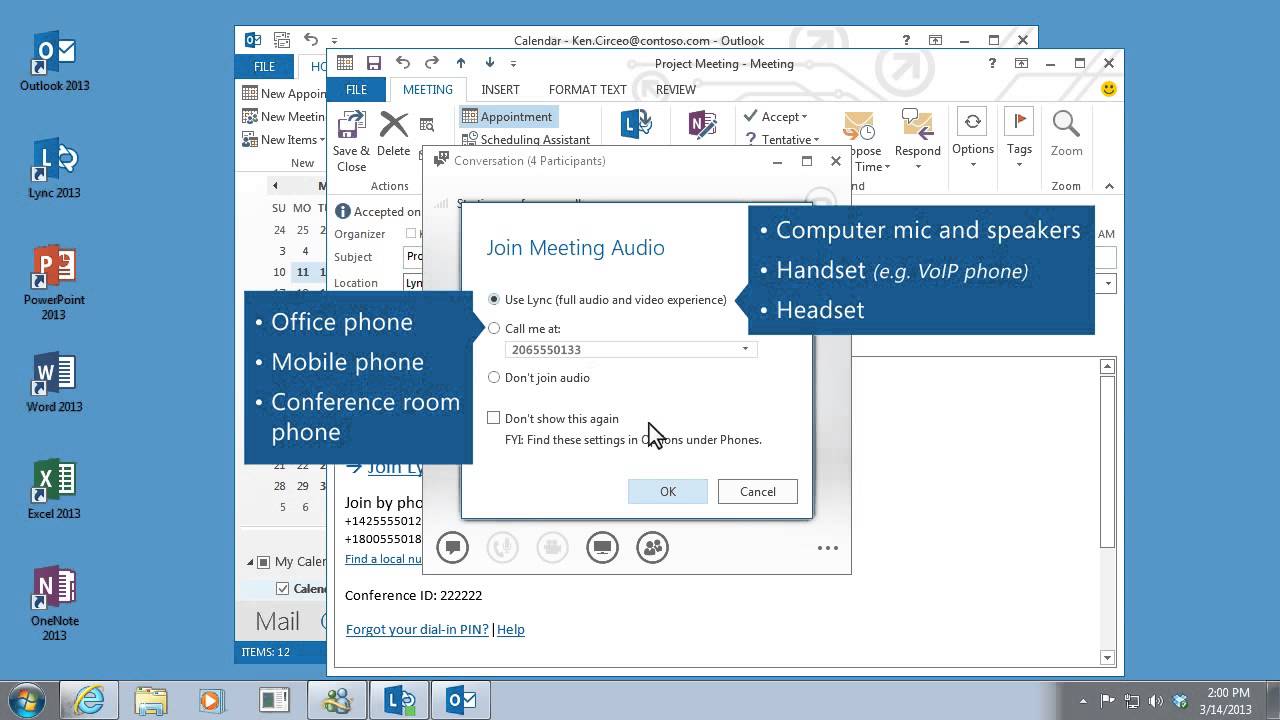The height and width of the screenshot is (720, 1280).
Task: Open Forgot your dial-in PIN link
Action: [417, 629]
